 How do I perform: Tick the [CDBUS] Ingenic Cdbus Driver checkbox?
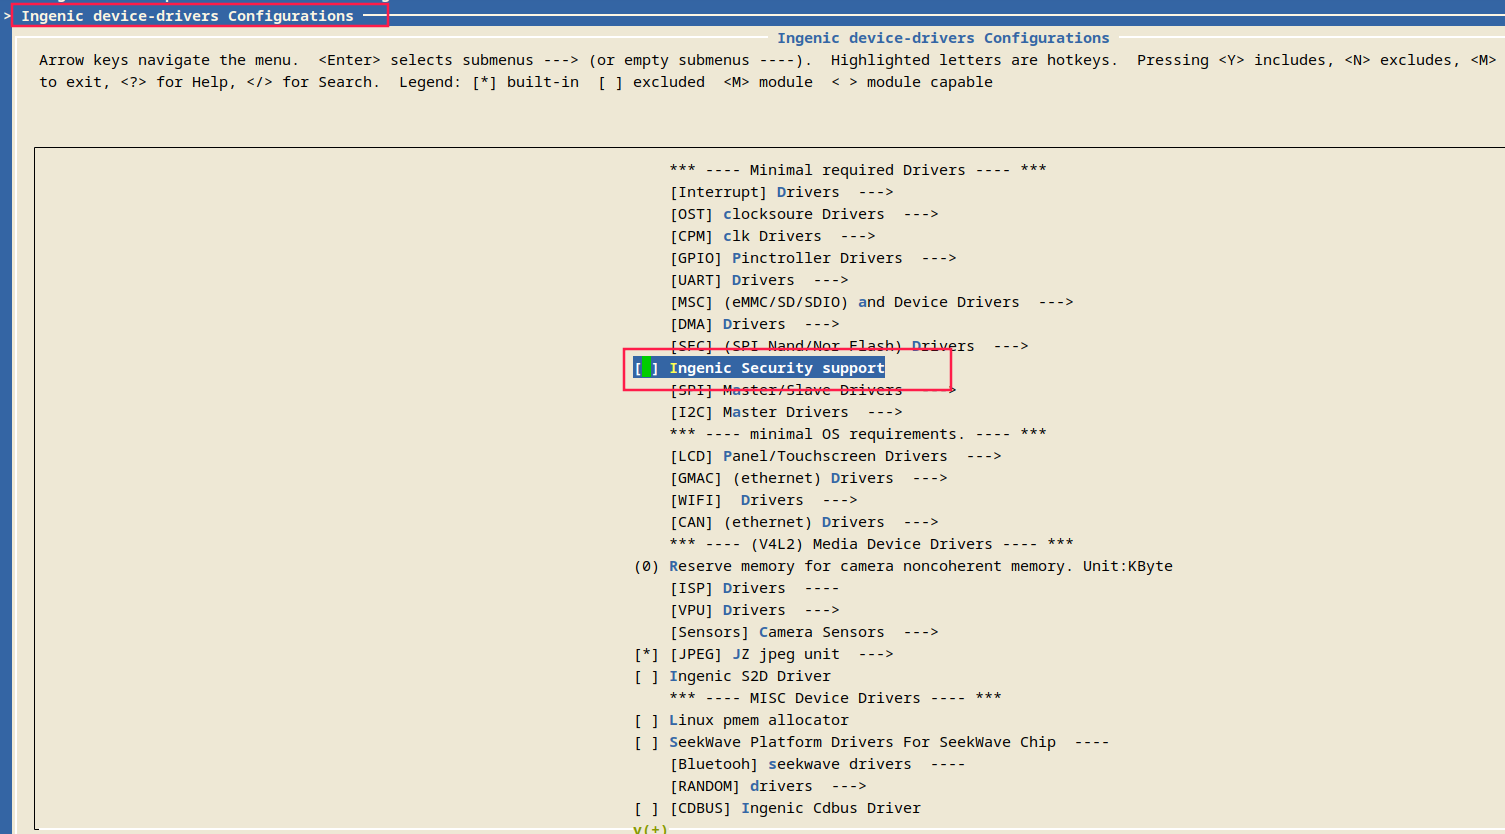tap(646, 808)
